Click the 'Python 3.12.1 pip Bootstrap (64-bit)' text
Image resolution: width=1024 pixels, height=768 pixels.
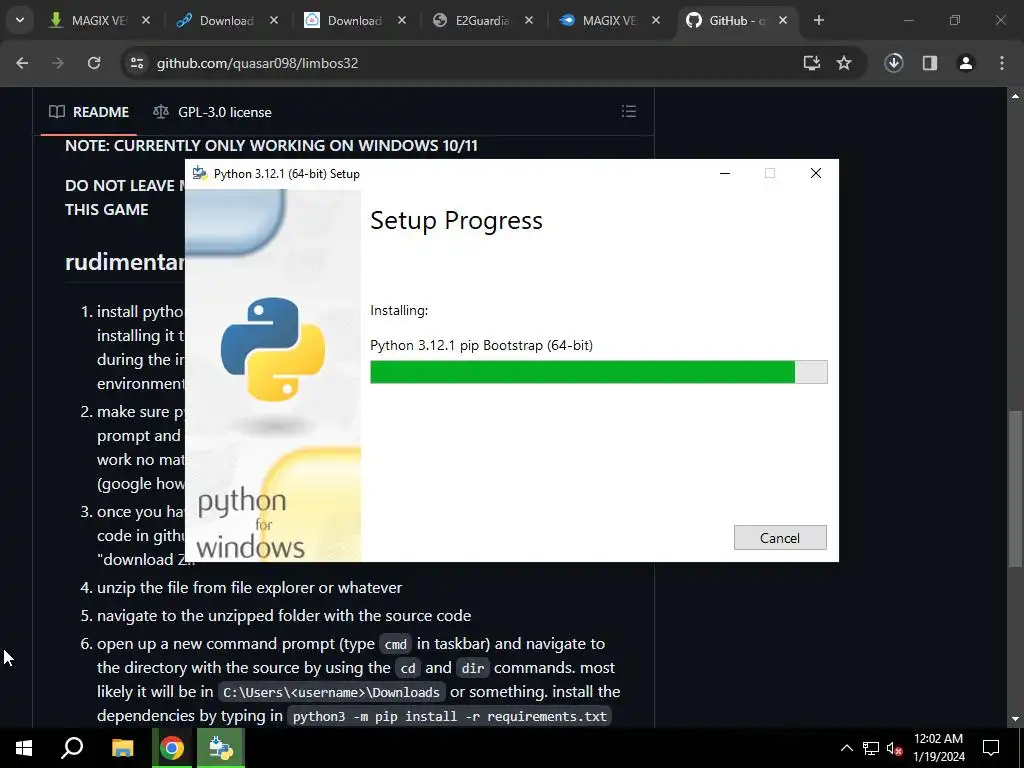coord(481,345)
